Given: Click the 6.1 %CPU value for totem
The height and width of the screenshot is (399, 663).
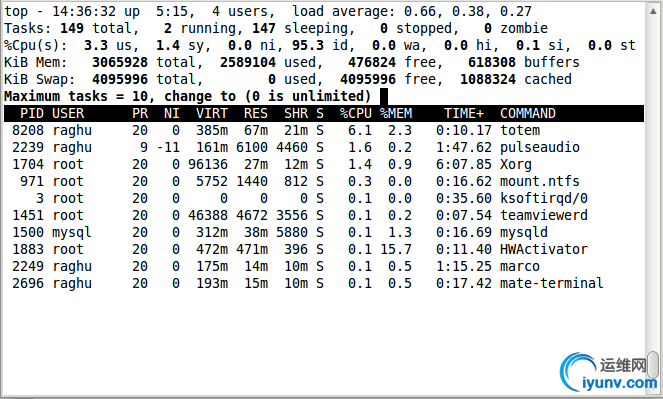Looking at the screenshot, I should pyautogui.click(x=360, y=130).
